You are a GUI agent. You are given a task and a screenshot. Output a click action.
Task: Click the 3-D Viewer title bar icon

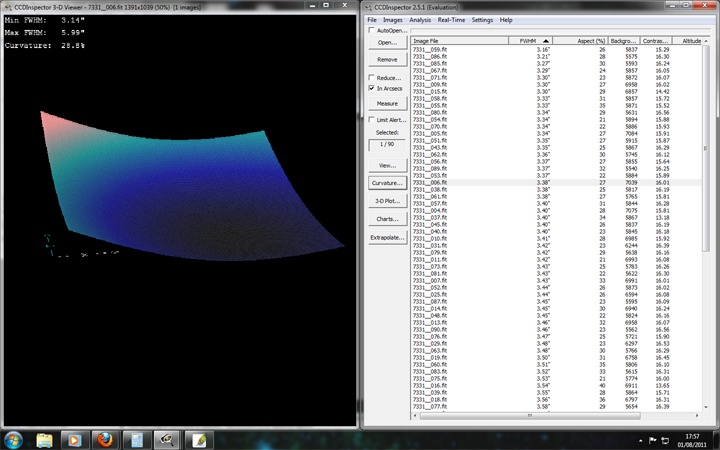(x=8, y=7)
